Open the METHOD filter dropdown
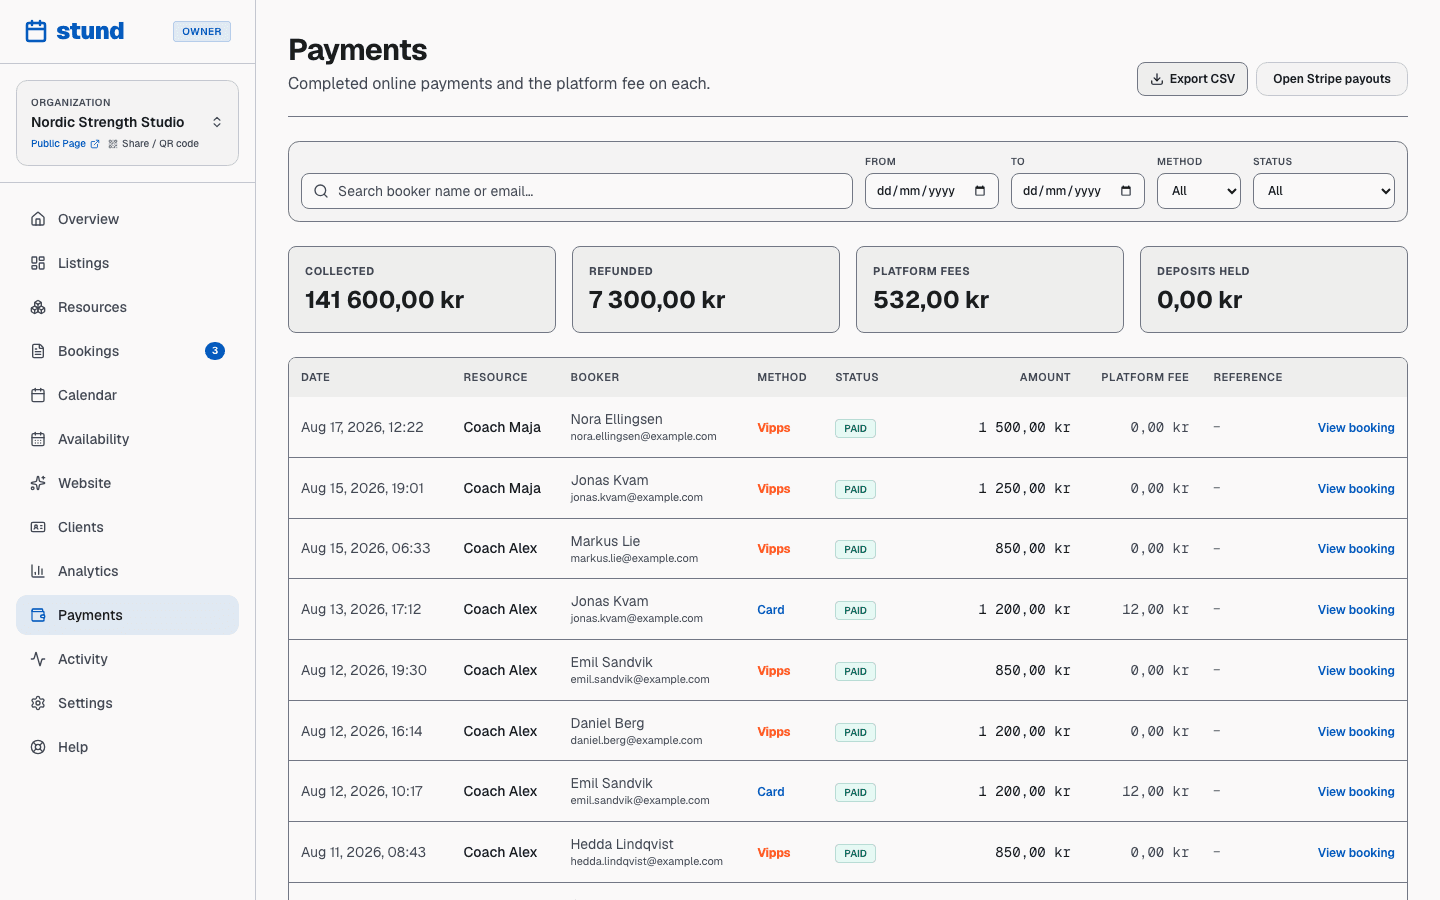The image size is (1440, 900). [x=1199, y=191]
